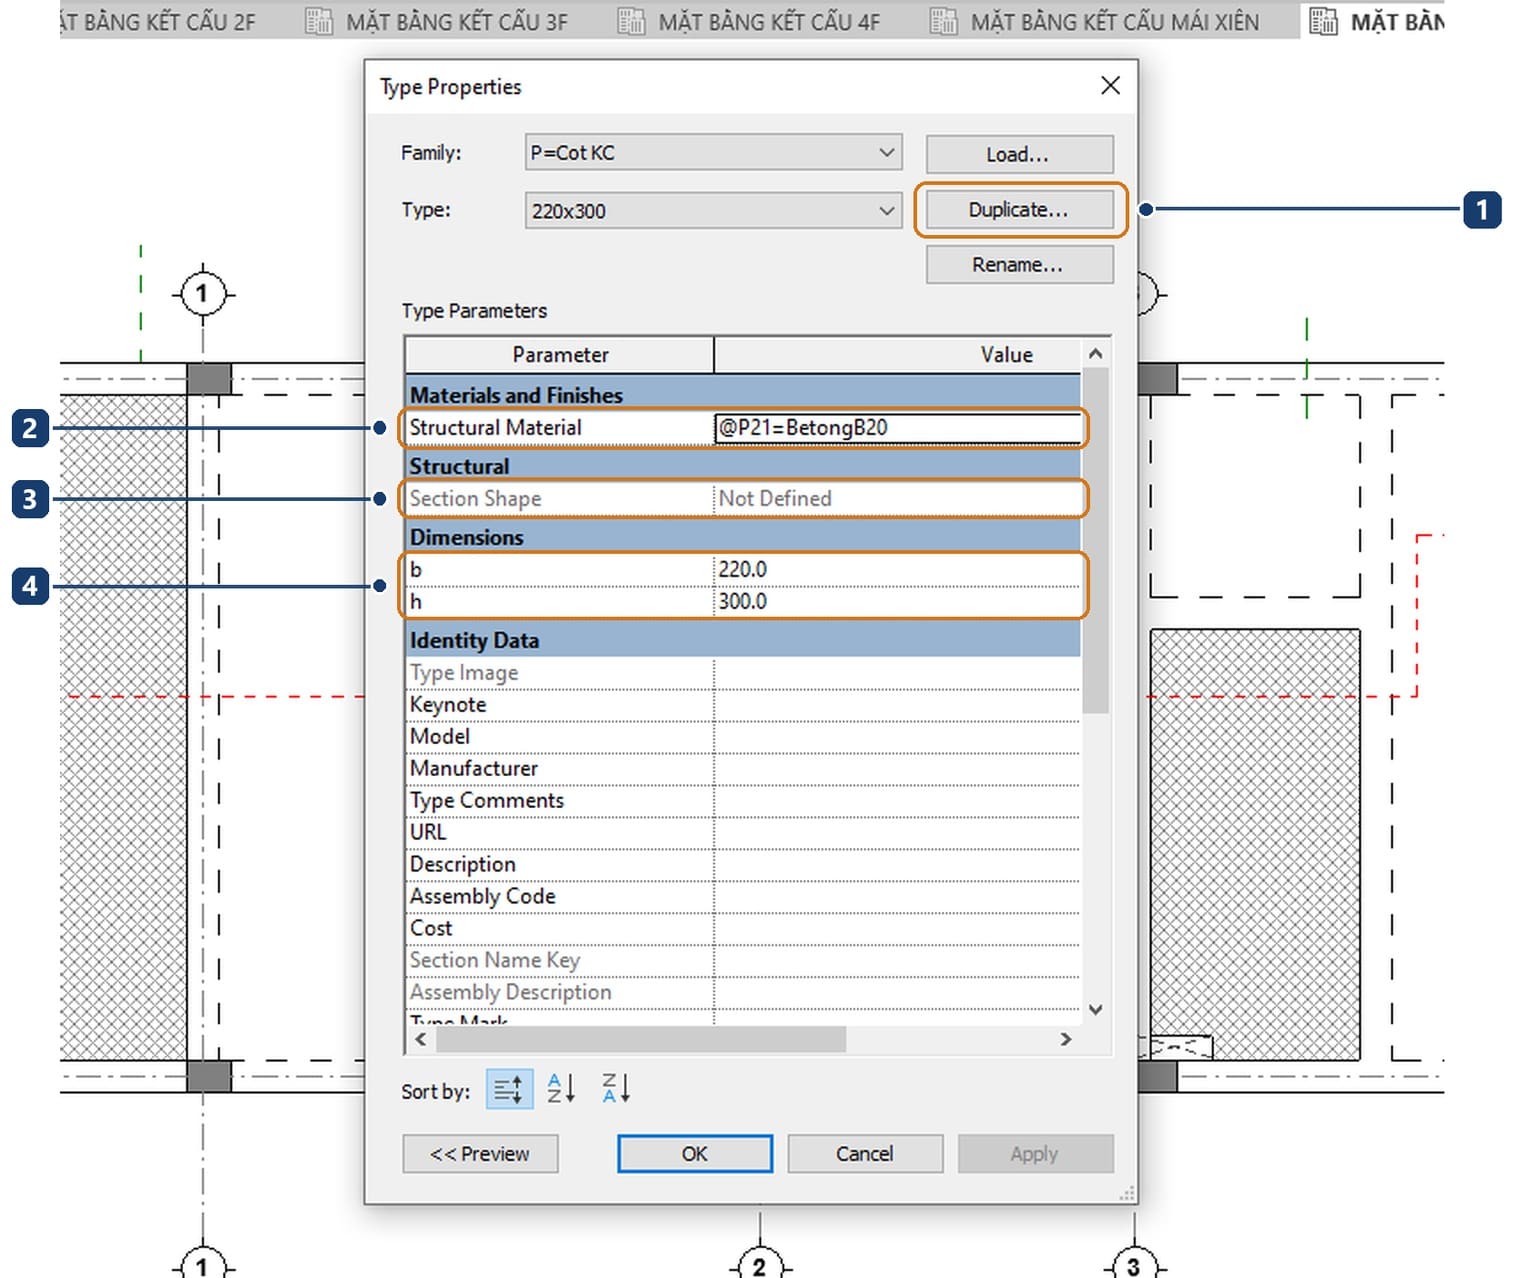
Task: Click the Type Comments parameter row
Action: pos(743,801)
